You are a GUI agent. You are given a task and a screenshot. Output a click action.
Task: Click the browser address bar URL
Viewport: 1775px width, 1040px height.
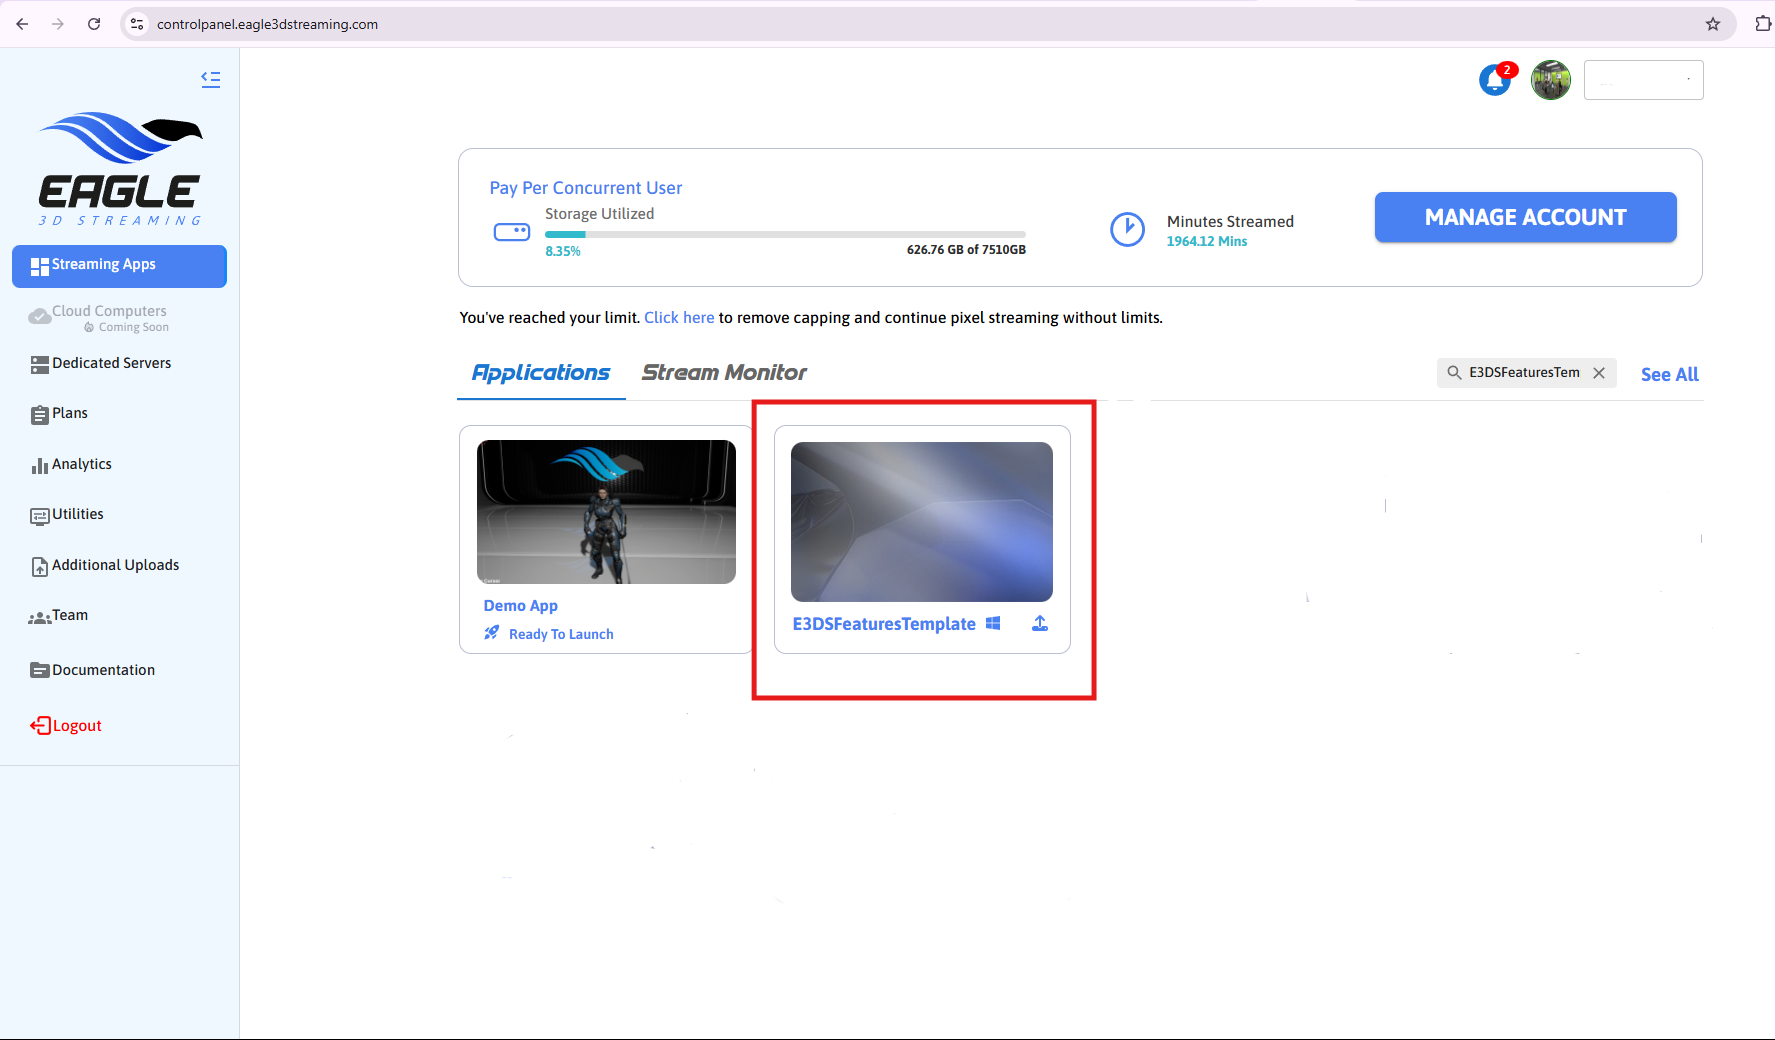267,24
